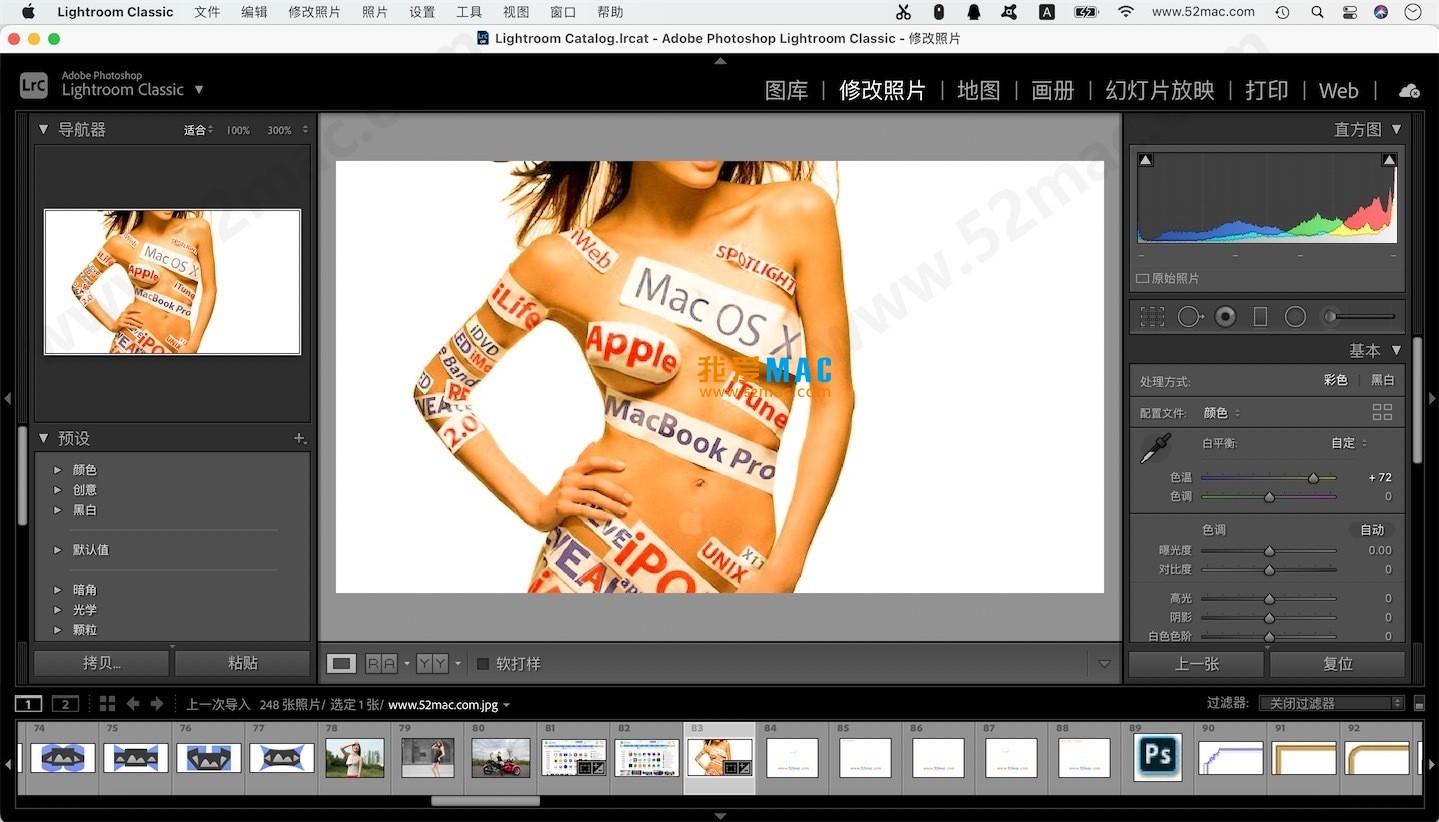This screenshot has width=1439, height=822.
Task: Switch to the 幻灯片放映 module
Action: coord(1159,90)
